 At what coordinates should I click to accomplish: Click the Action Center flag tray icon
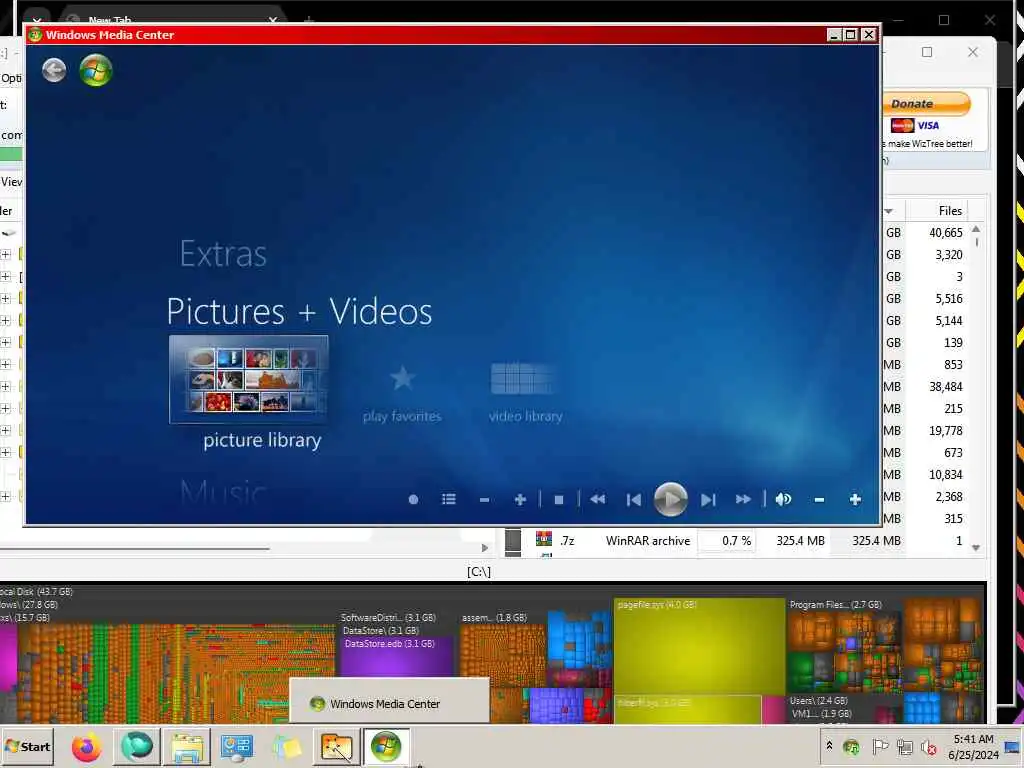(879, 746)
